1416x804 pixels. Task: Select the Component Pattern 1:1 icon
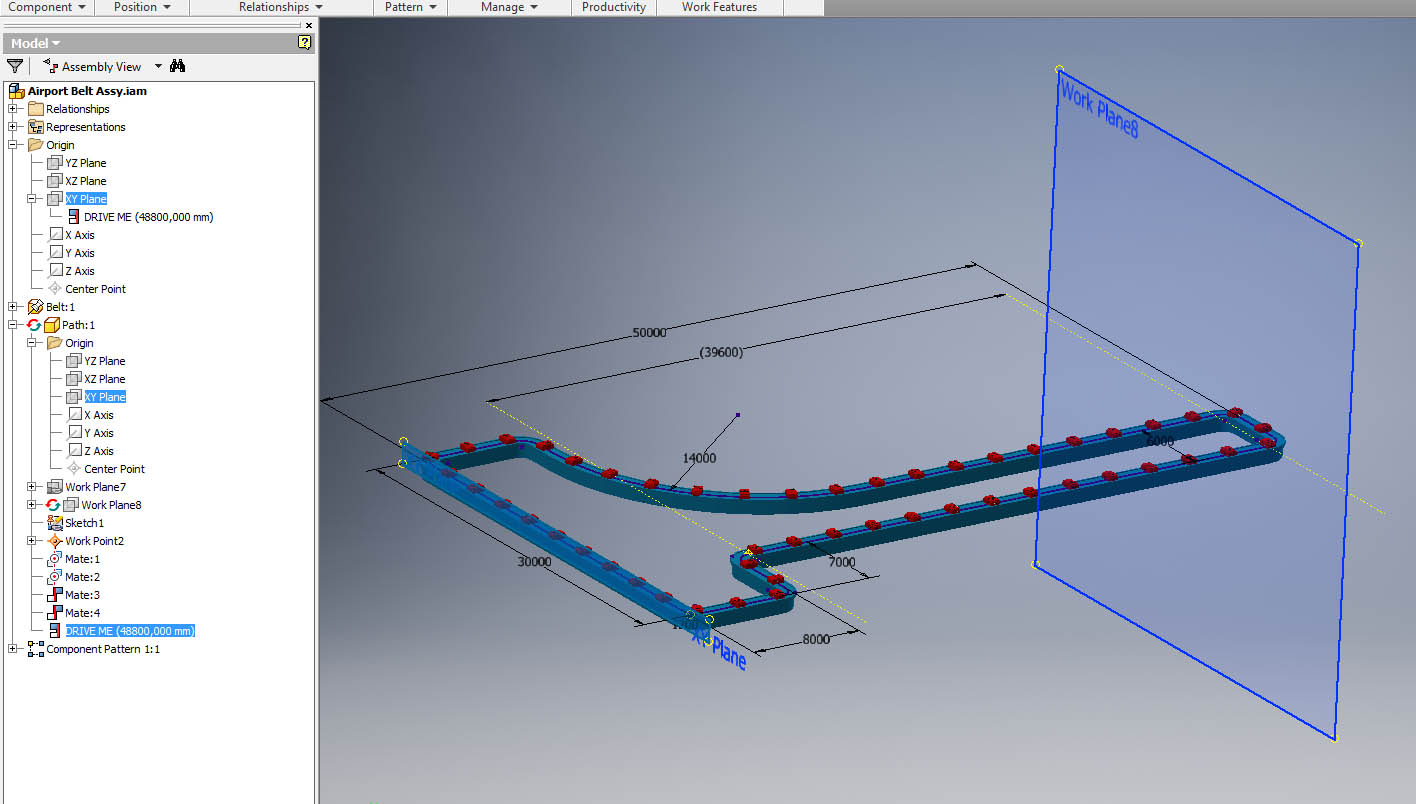click(x=36, y=649)
